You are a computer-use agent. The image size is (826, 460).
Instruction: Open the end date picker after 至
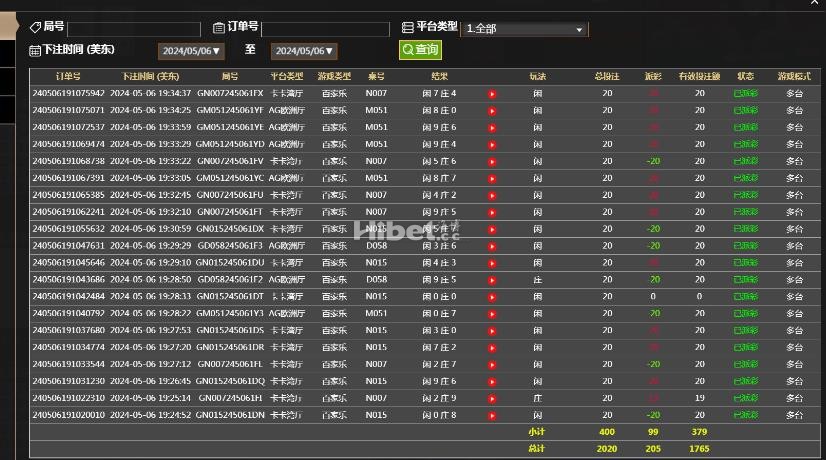(x=304, y=51)
